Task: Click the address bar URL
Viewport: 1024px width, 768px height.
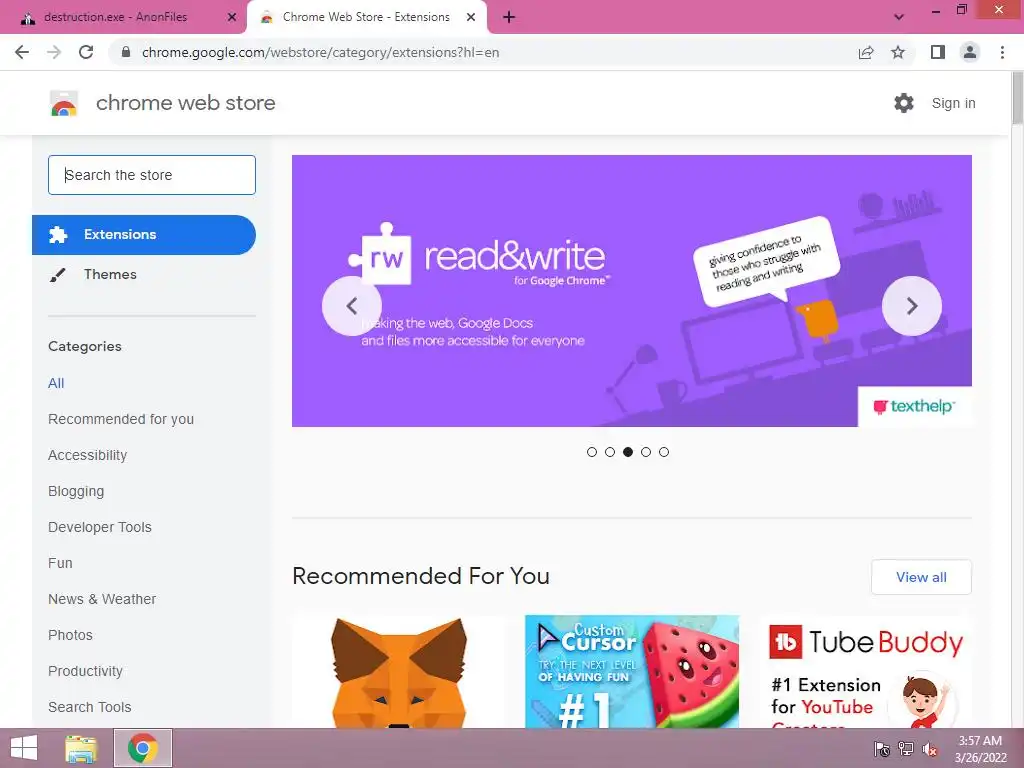Action: tap(320, 52)
